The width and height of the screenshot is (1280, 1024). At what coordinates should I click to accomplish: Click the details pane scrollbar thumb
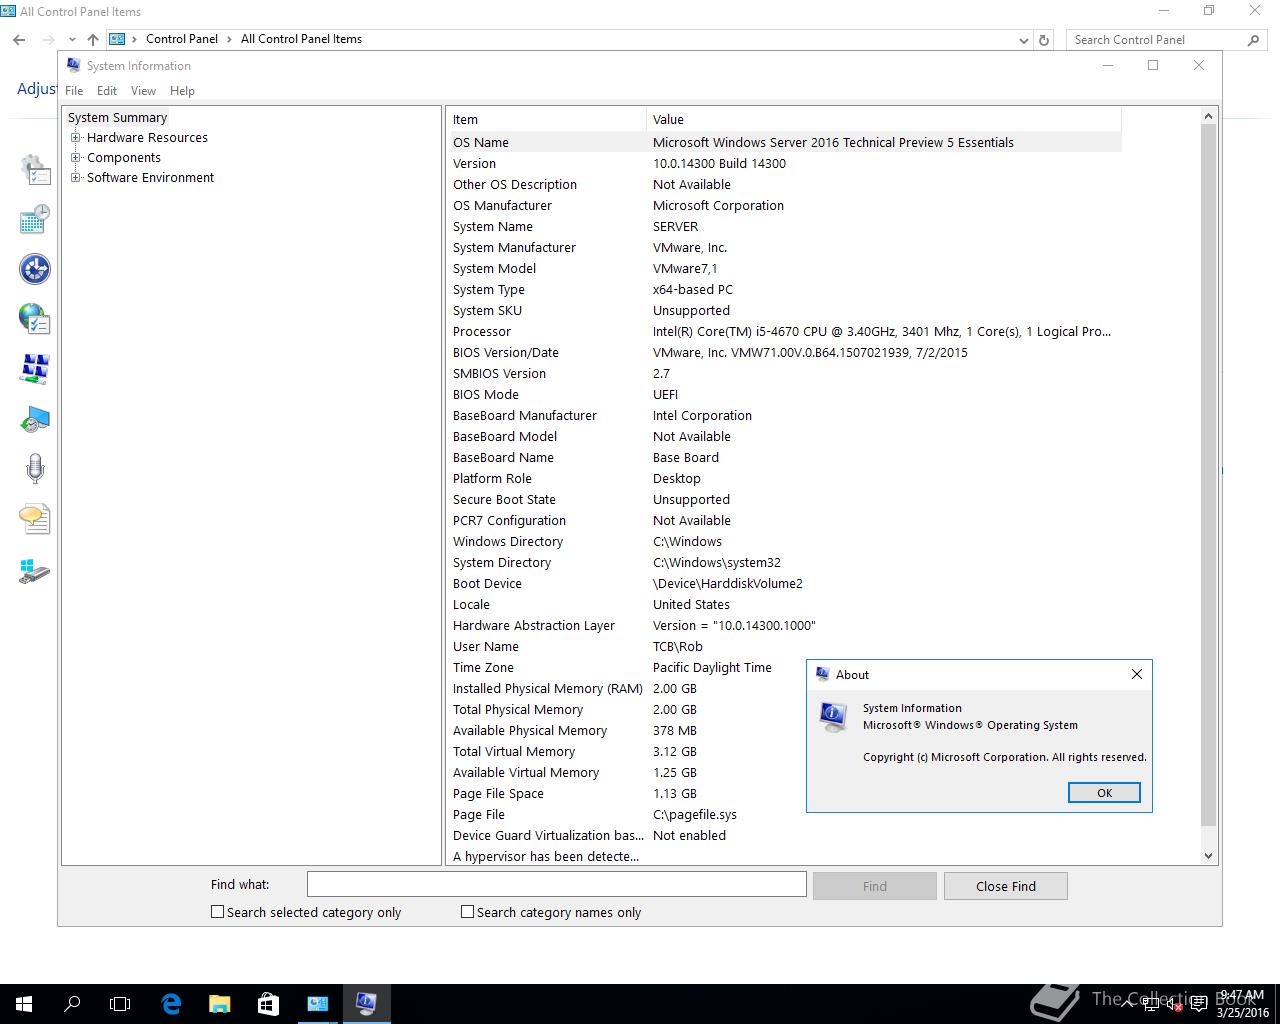[1208, 476]
